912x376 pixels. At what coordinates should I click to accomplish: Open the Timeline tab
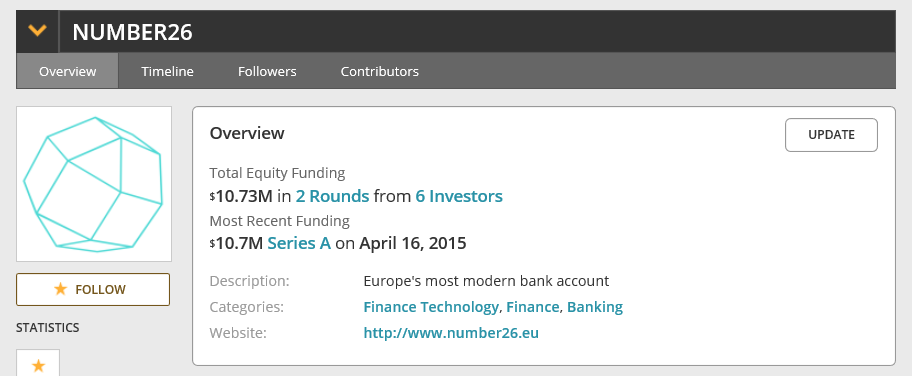click(168, 72)
